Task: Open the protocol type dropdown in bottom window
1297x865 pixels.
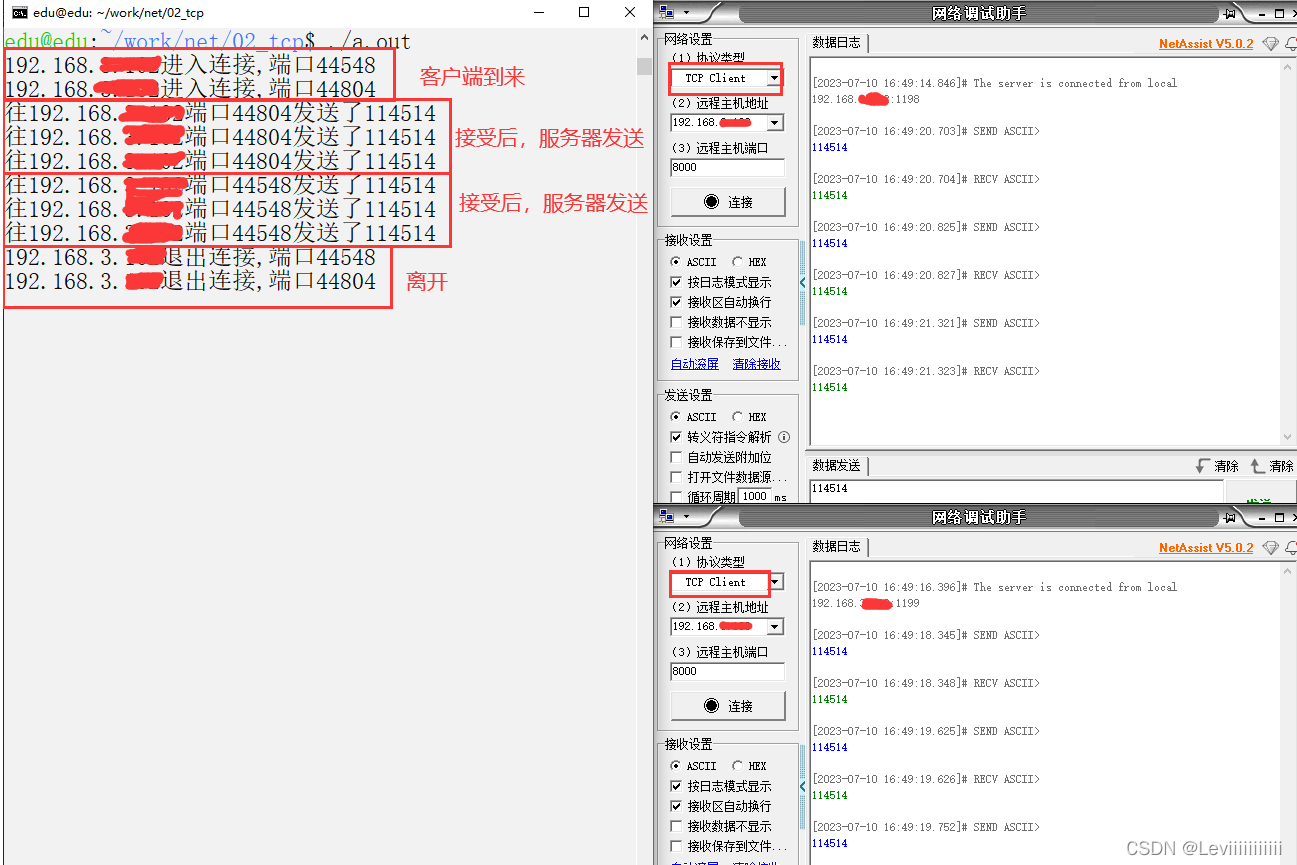Action: point(772,582)
